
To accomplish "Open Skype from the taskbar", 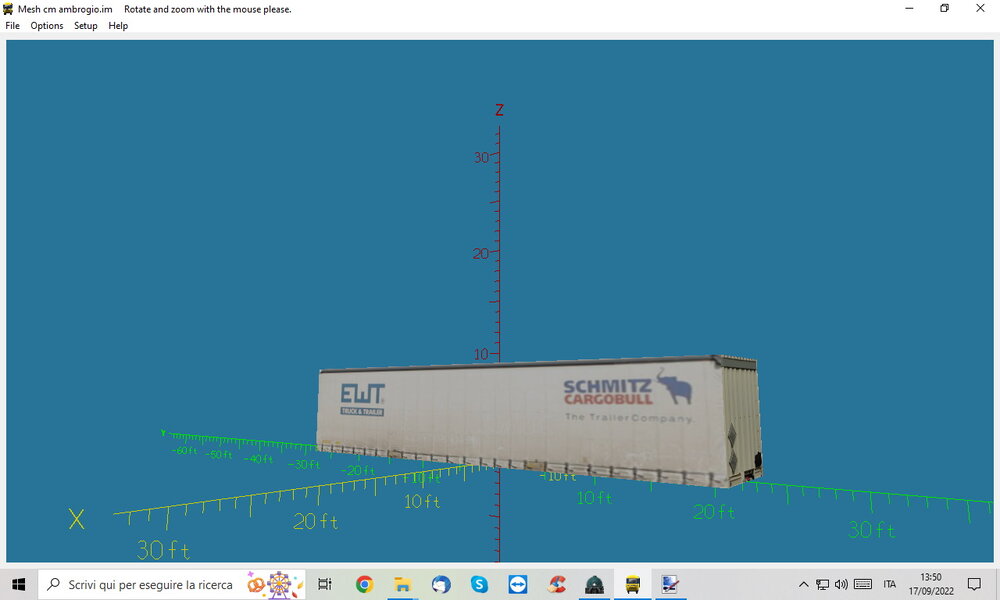I will (479, 584).
